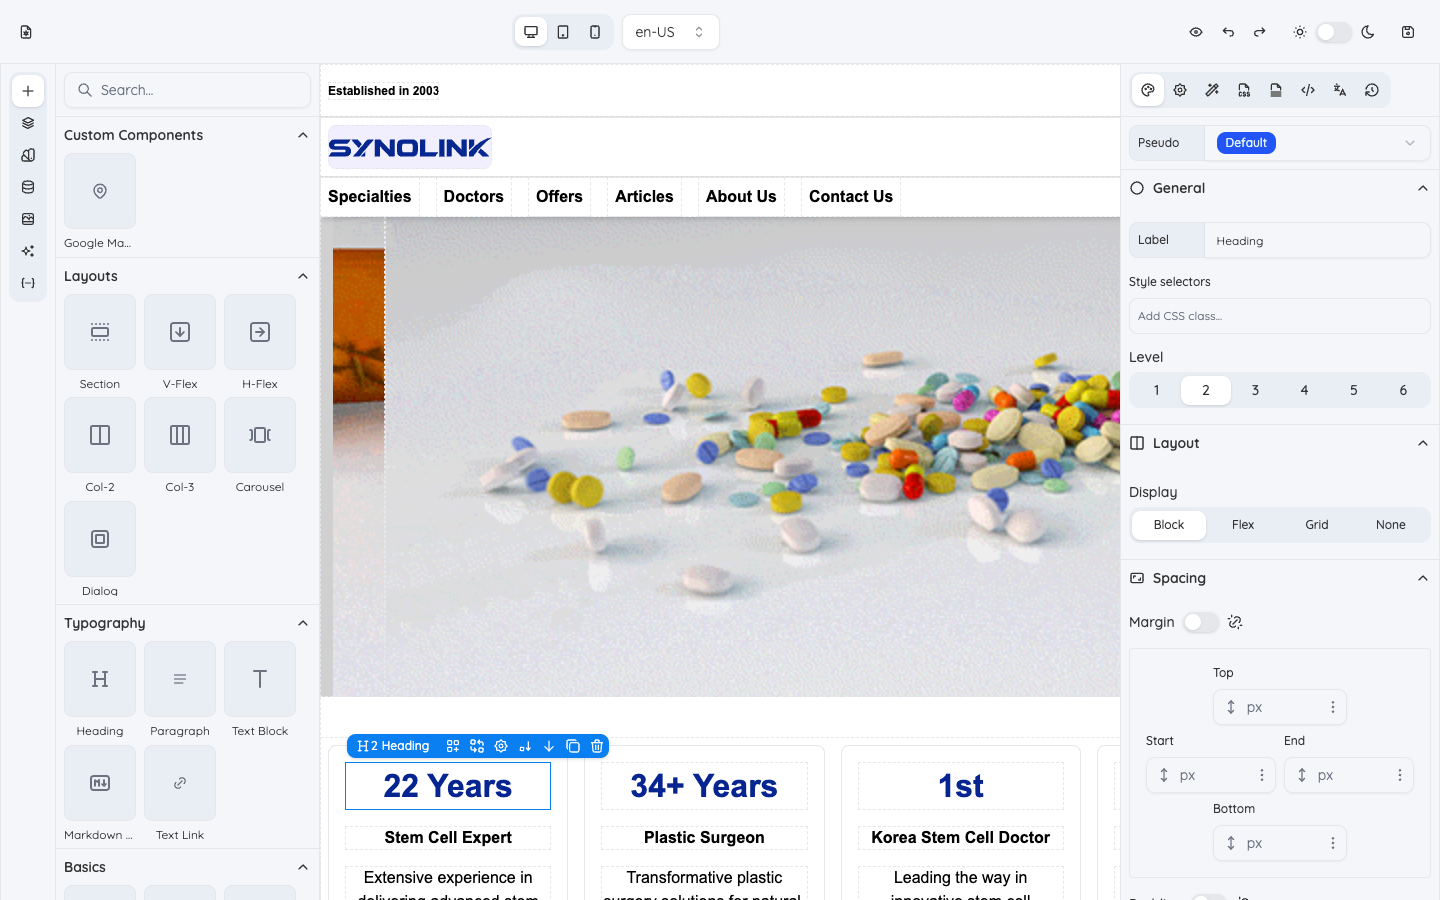The image size is (1440, 900).
Task: Open the styles palette tab
Action: 1148,90
